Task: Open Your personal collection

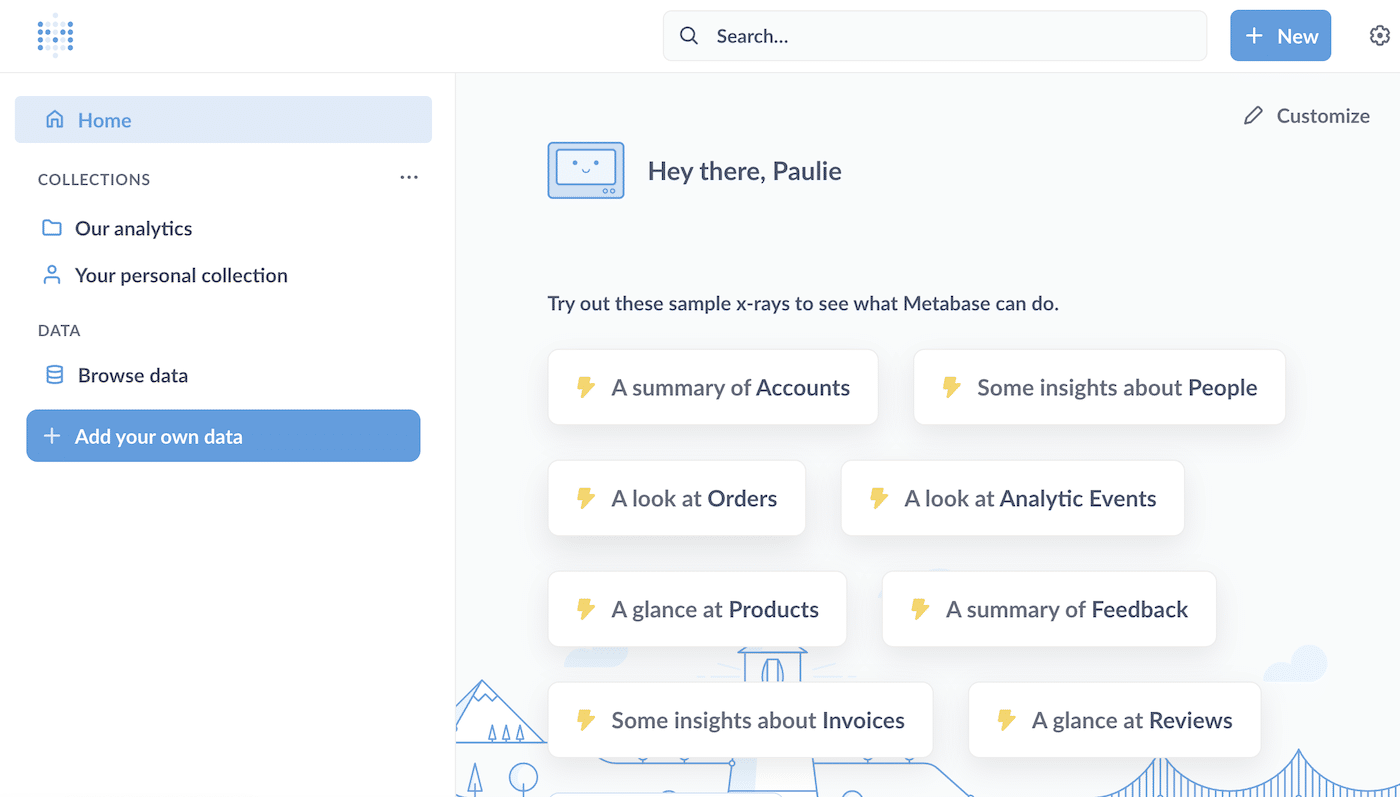Action: [x=181, y=275]
